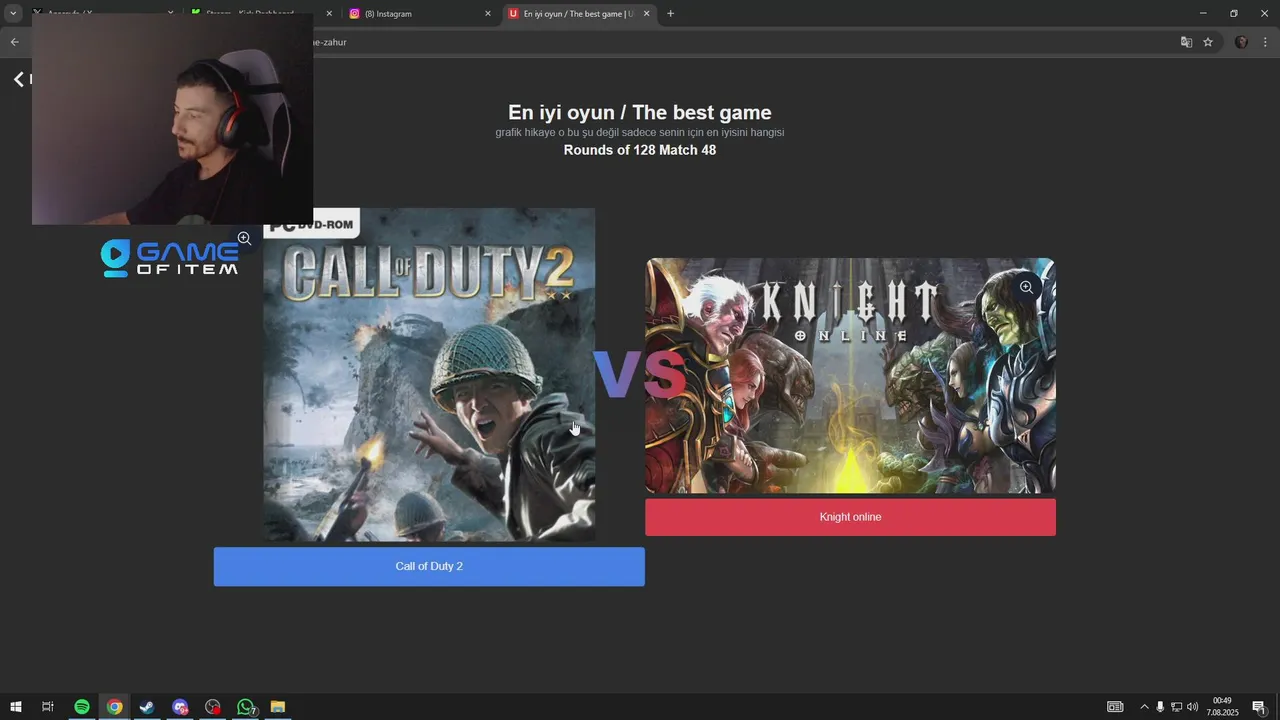Open WhatsApp from the taskbar
Screen dimensions: 1280x720
pos(246,707)
